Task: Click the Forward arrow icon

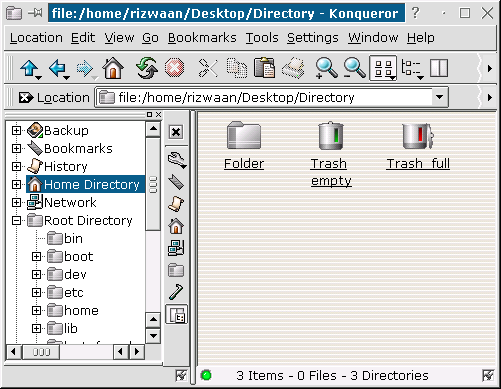Action: point(86,69)
